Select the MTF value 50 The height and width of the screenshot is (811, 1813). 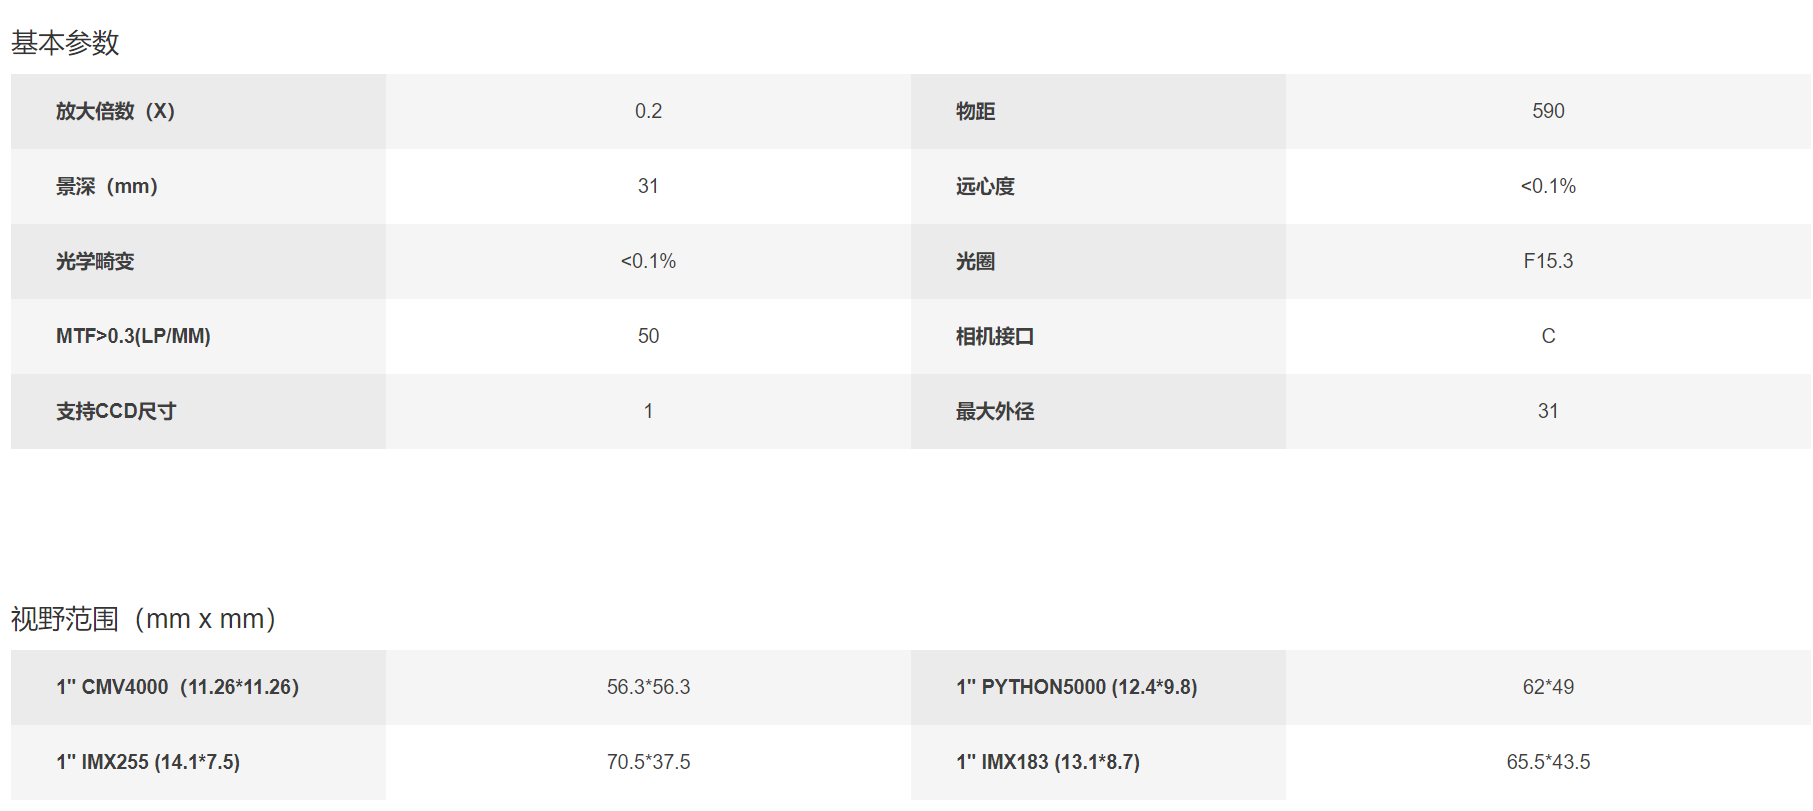tap(648, 336)
